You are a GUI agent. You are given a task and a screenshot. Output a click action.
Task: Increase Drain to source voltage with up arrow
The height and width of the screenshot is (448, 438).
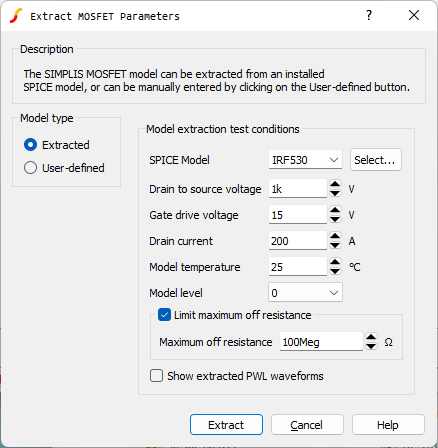point(335,184)
